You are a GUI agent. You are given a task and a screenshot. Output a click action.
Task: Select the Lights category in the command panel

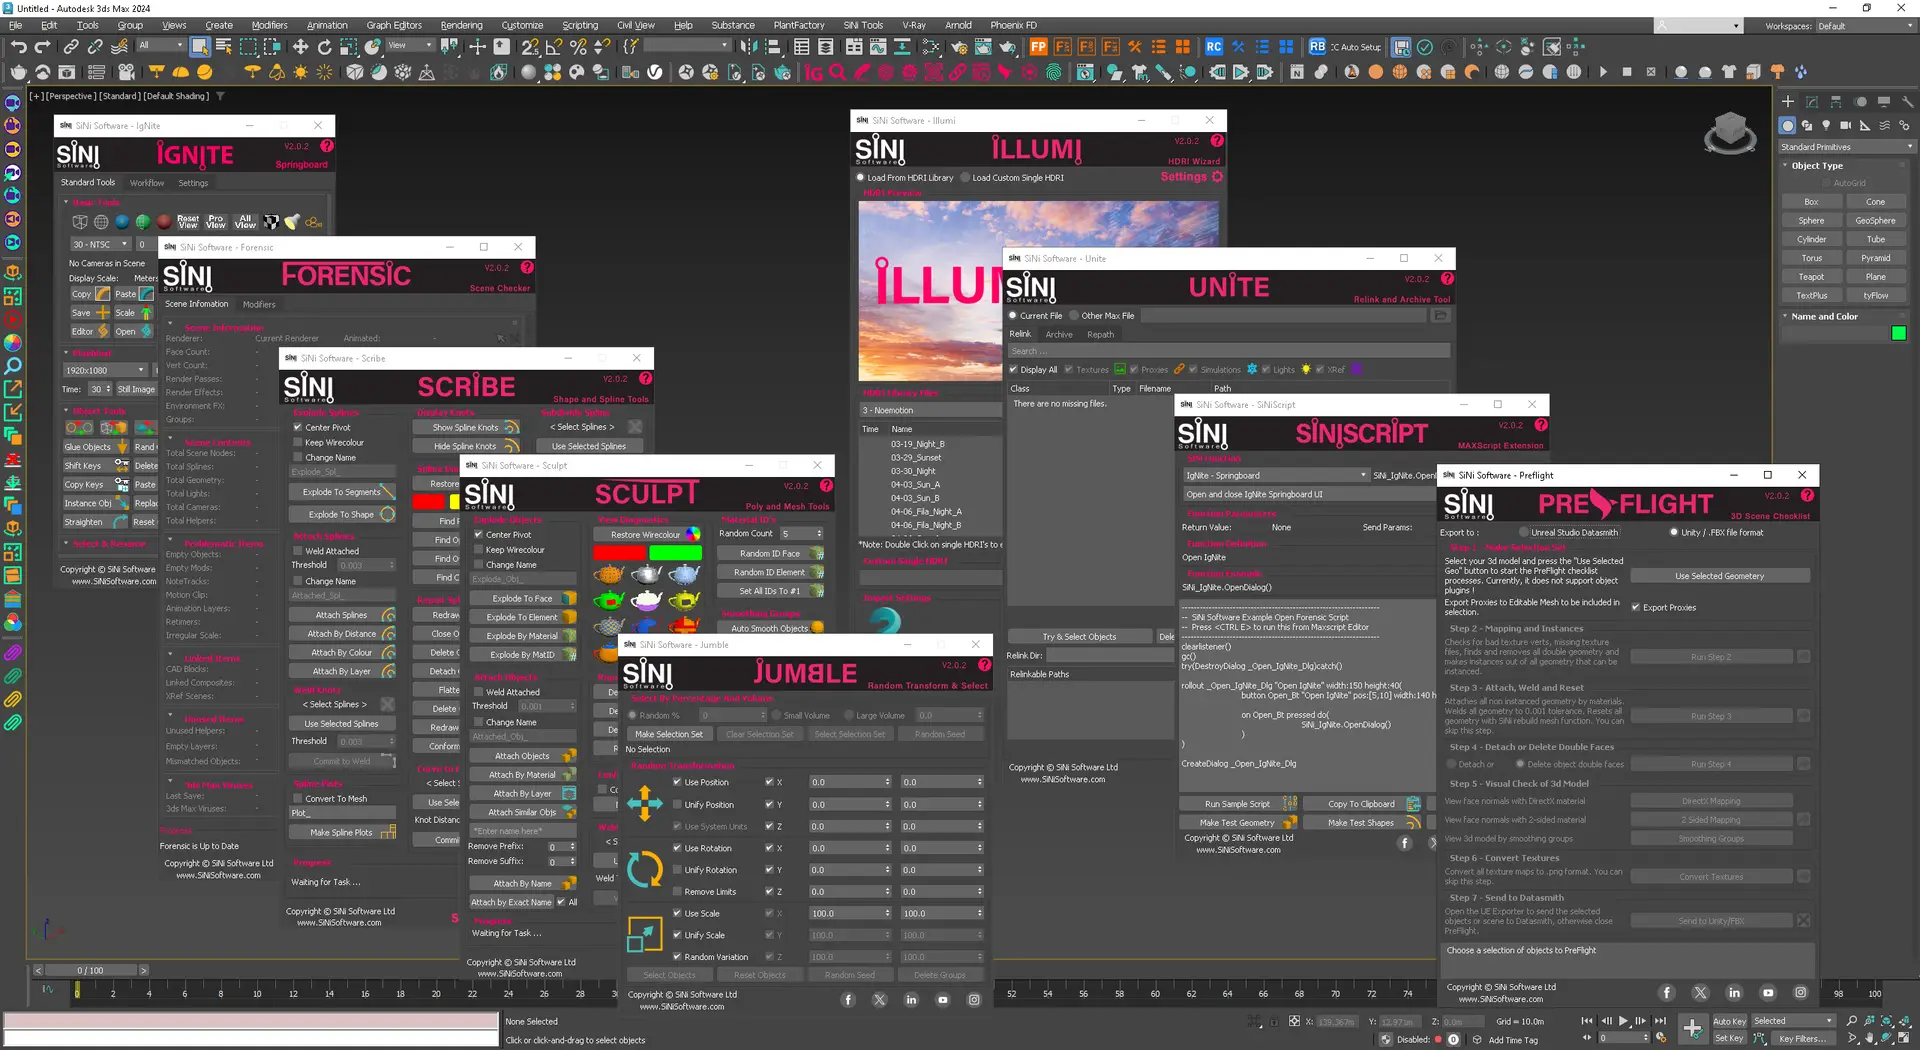1826,126
